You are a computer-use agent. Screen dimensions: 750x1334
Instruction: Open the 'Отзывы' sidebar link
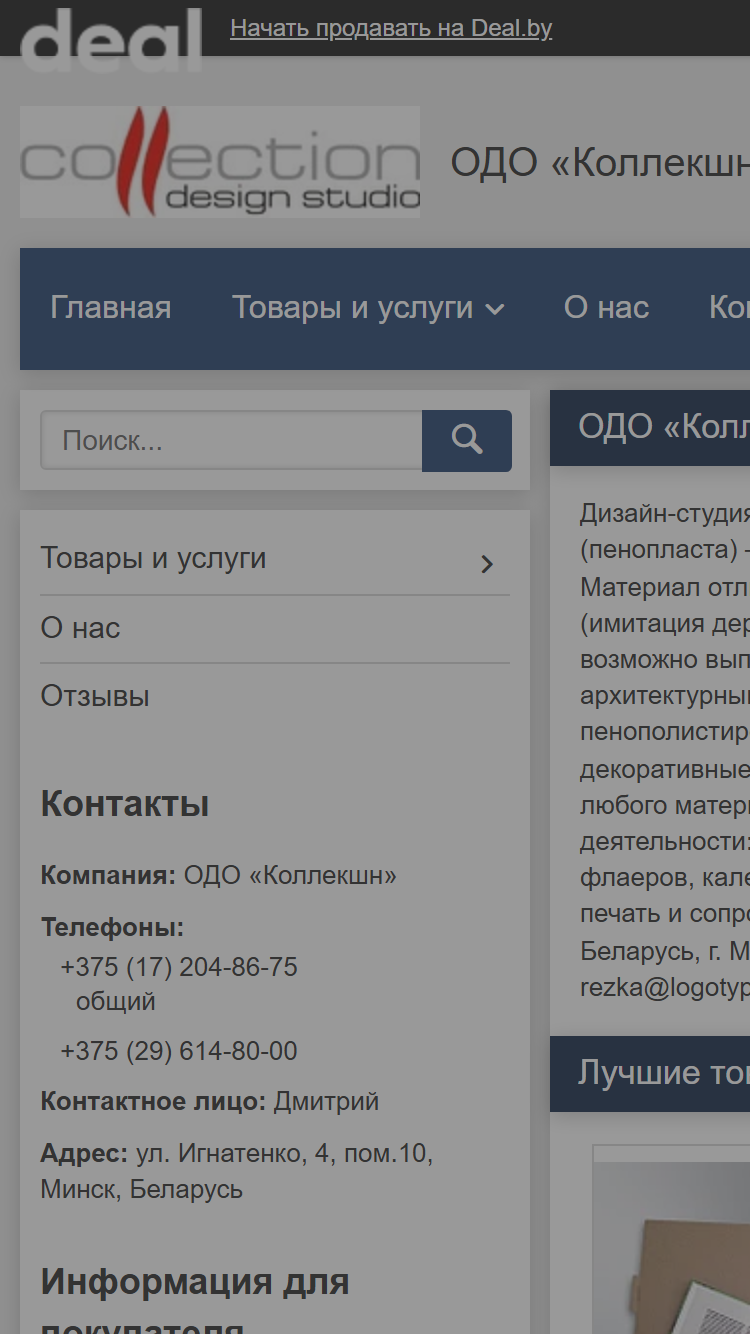pyautogui.click(x=95, y=696)
